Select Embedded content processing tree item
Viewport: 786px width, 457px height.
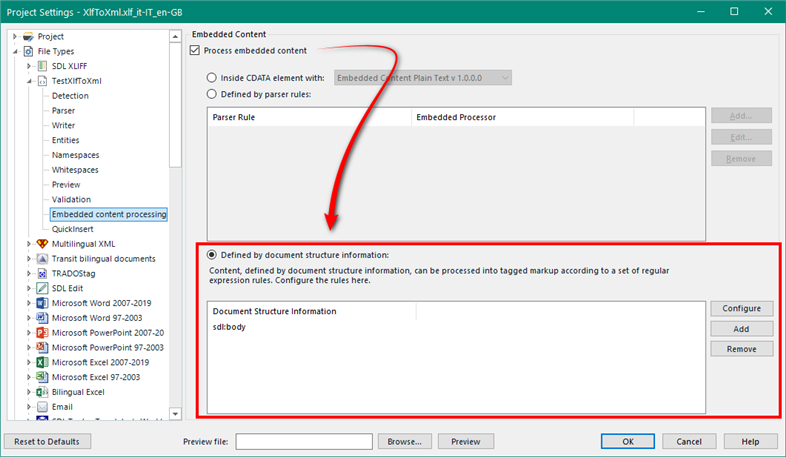pos(109,214)
